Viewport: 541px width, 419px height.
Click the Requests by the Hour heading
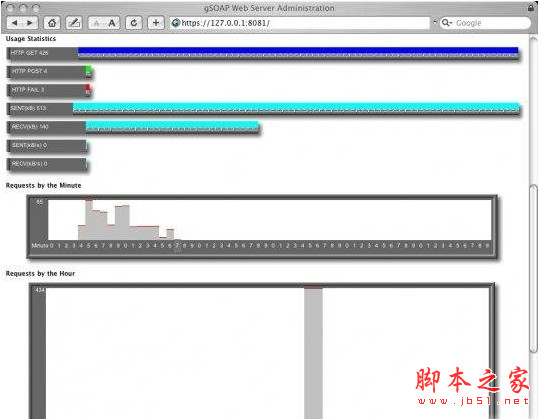point(40,273)
